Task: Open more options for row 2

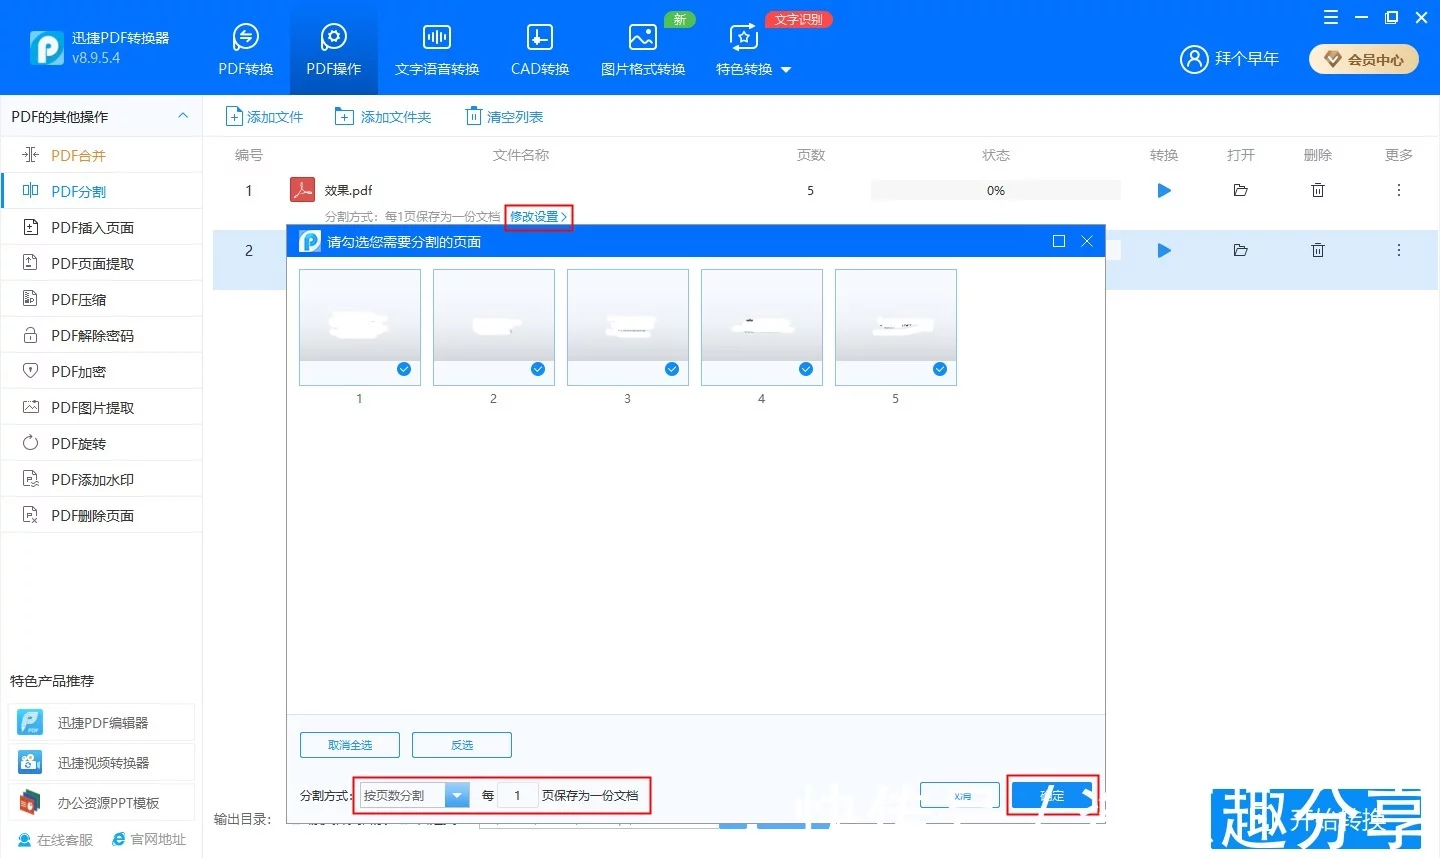Action: click(1398, 250)
